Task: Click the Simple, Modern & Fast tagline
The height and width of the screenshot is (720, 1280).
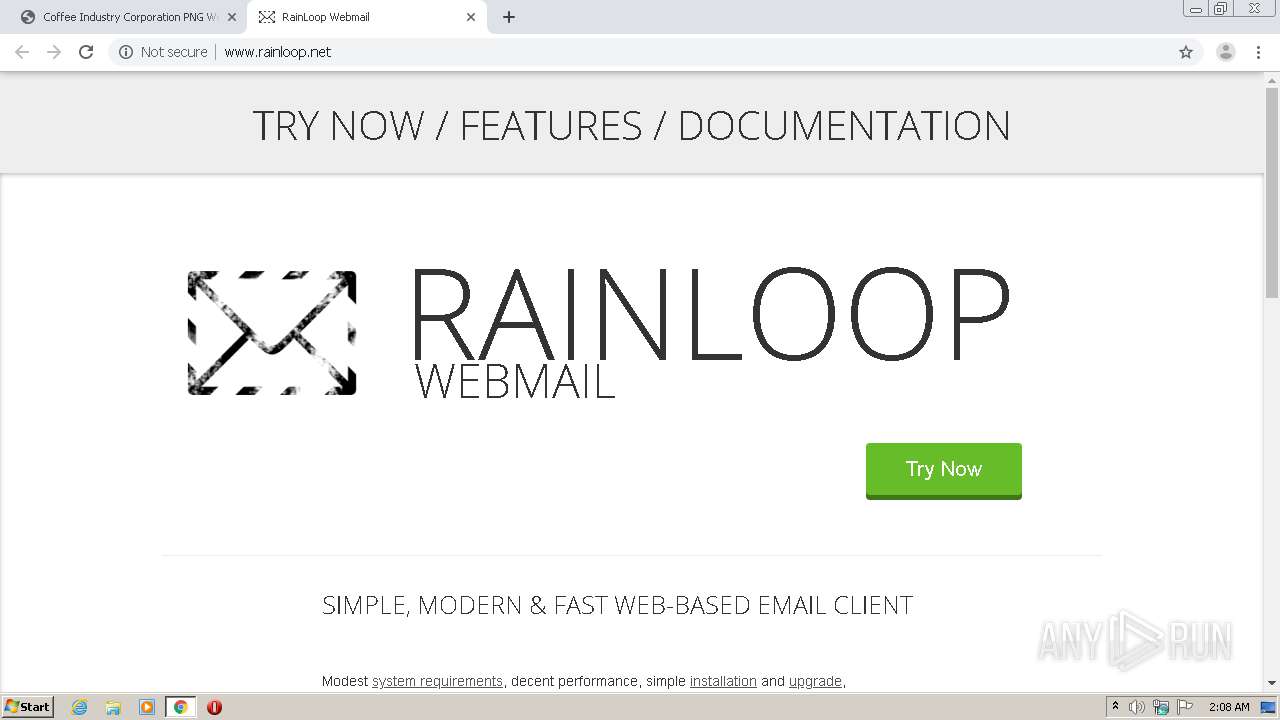Action: (x=617, y=605)
